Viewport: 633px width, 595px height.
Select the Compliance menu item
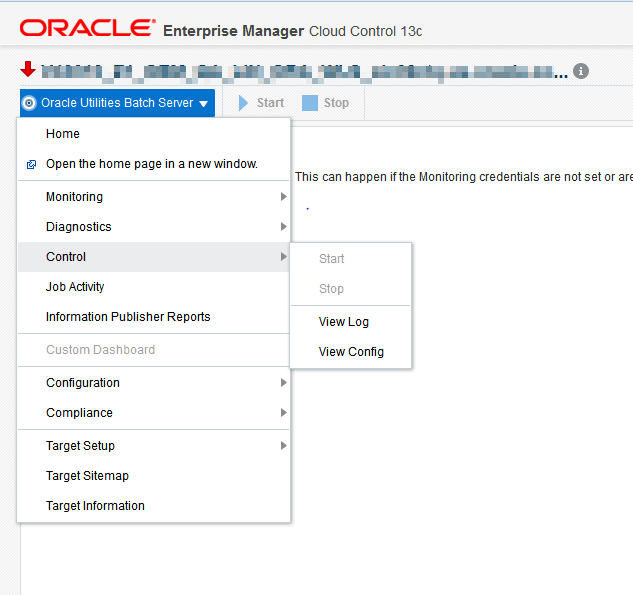tap(153, 413)
